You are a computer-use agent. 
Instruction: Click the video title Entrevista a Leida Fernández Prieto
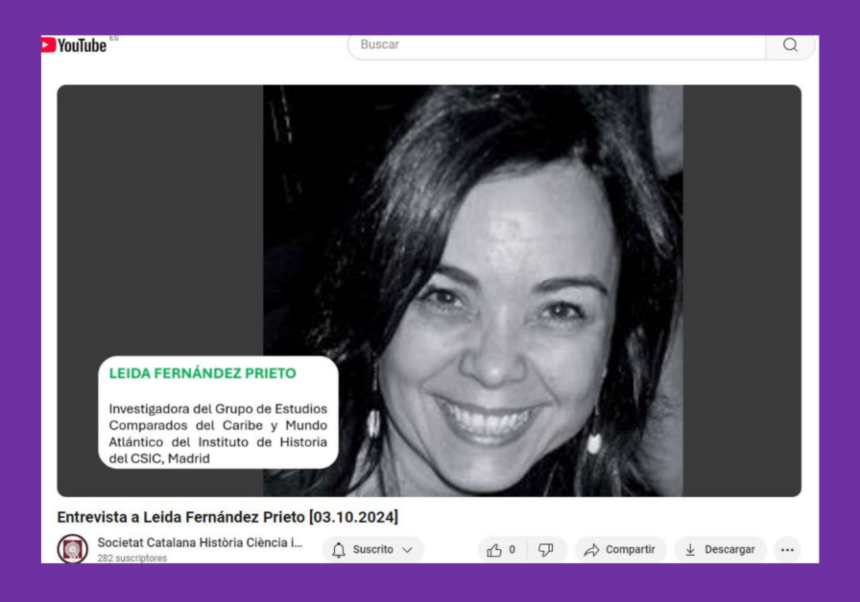227,517
